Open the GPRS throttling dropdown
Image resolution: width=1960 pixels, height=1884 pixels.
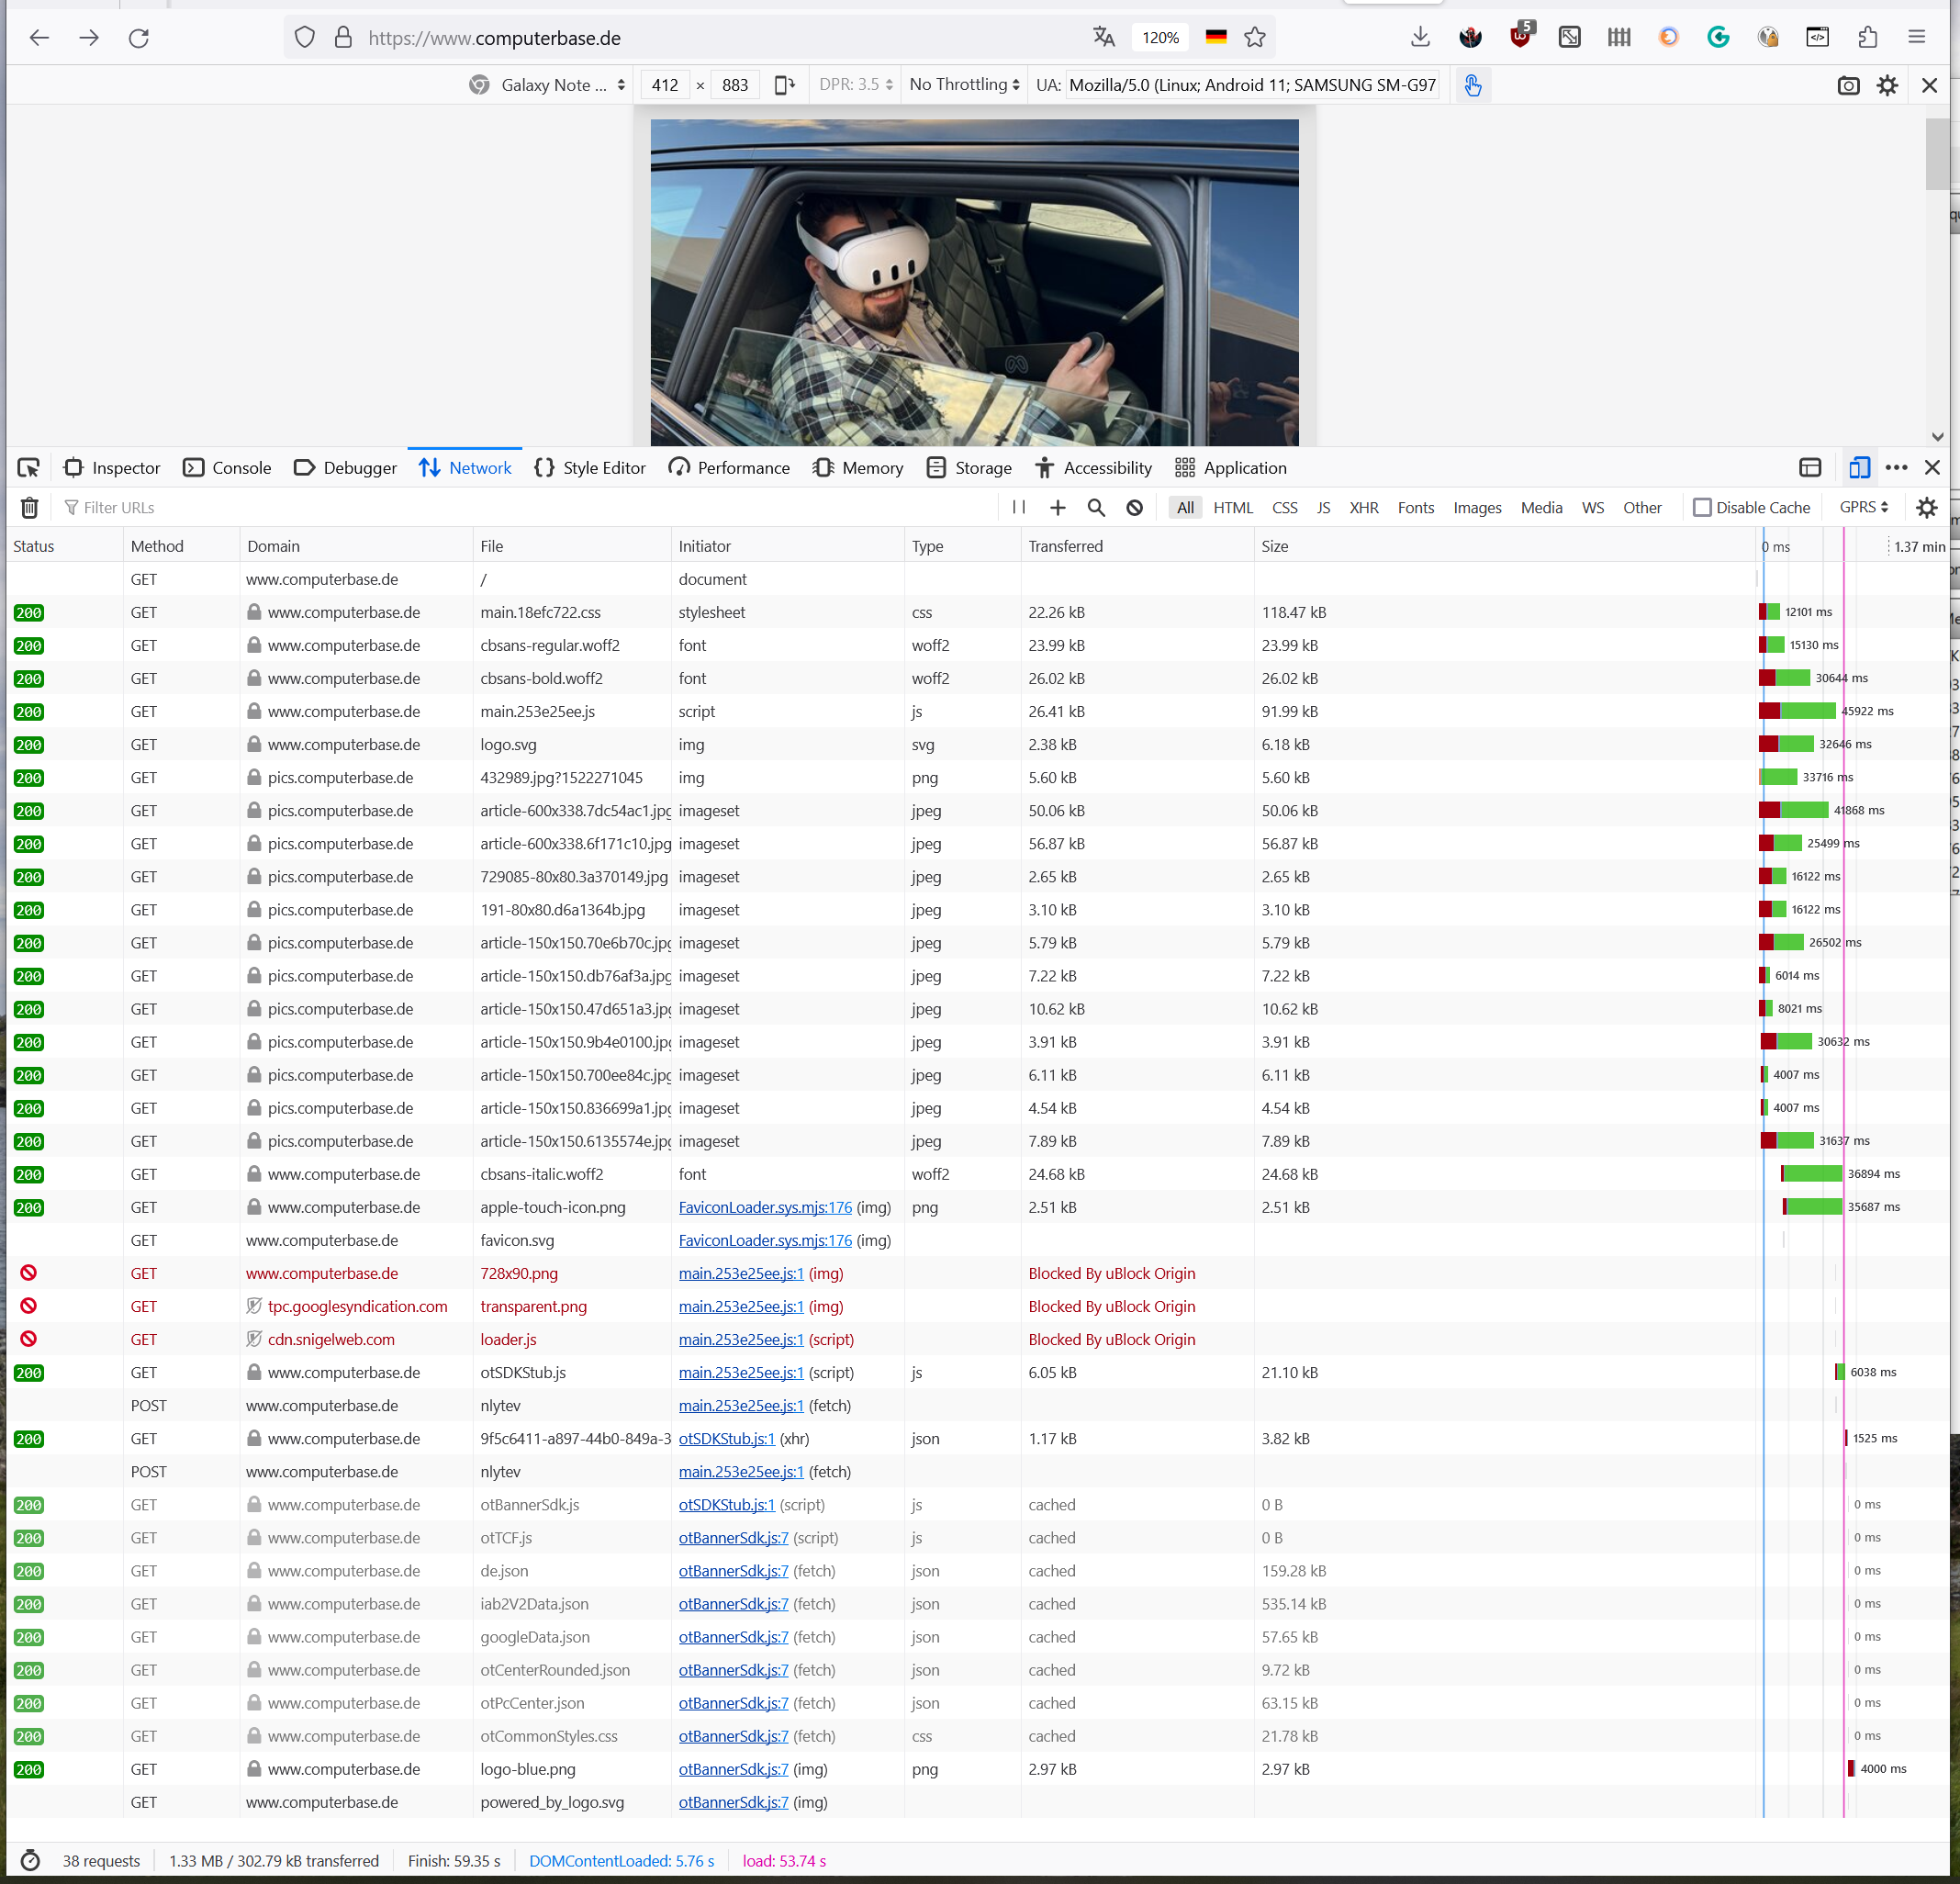(x=1863, y=507)
